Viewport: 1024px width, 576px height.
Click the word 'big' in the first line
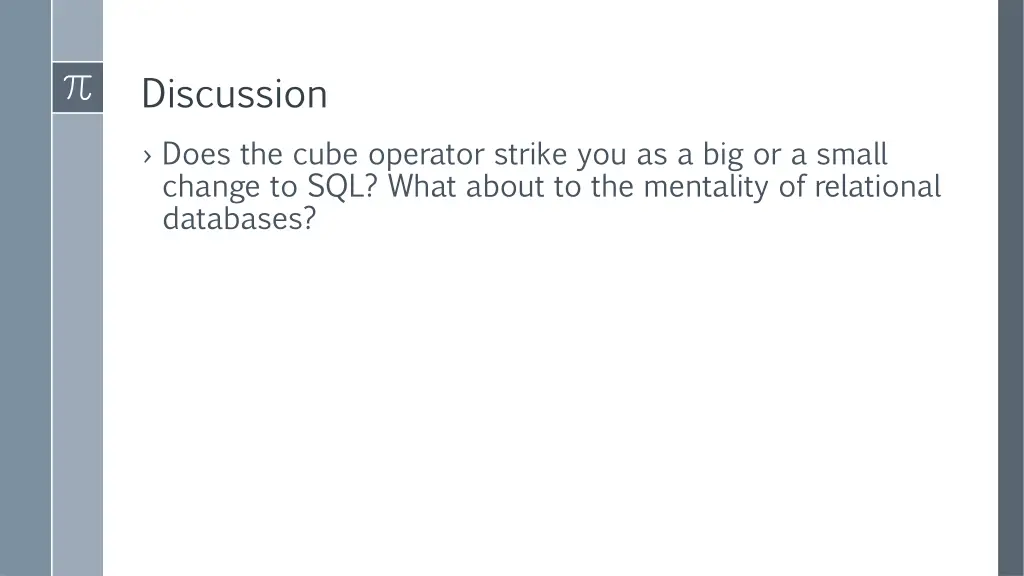pyautogui.click(x=723, y=155)
